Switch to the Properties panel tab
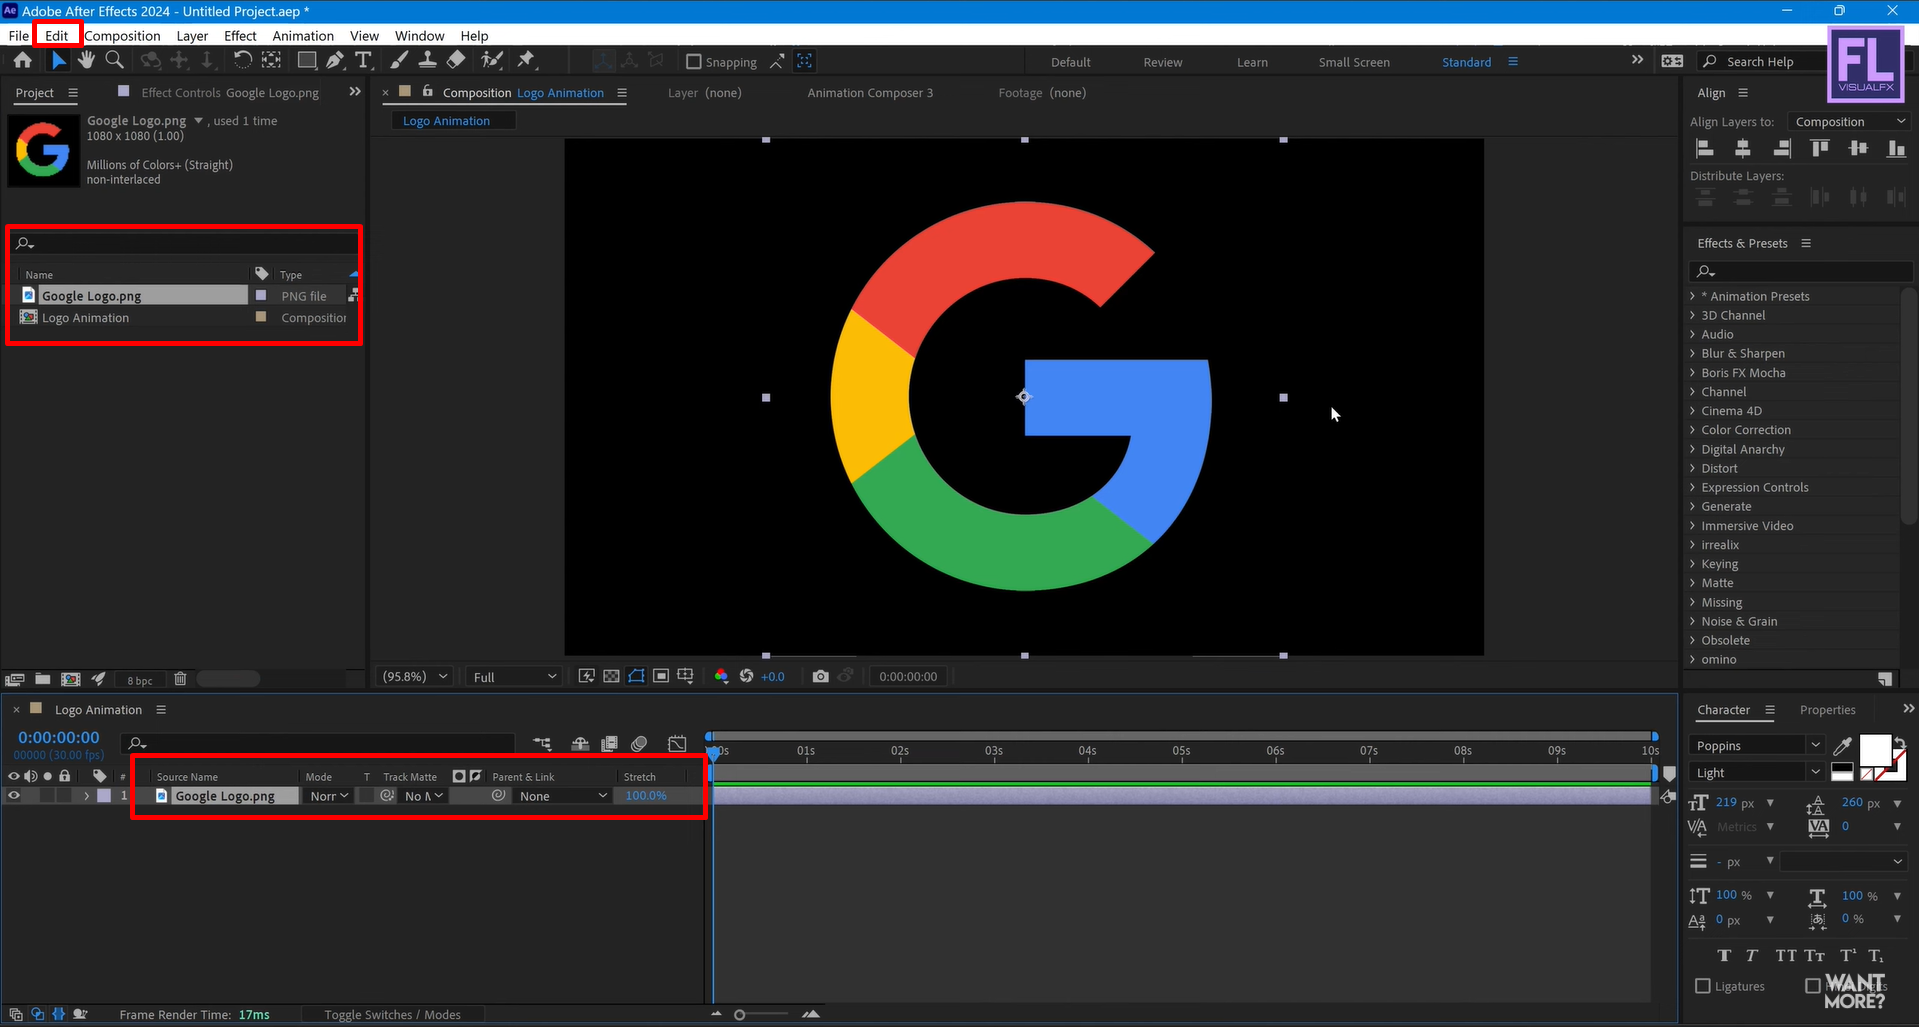 (1827, 710)
